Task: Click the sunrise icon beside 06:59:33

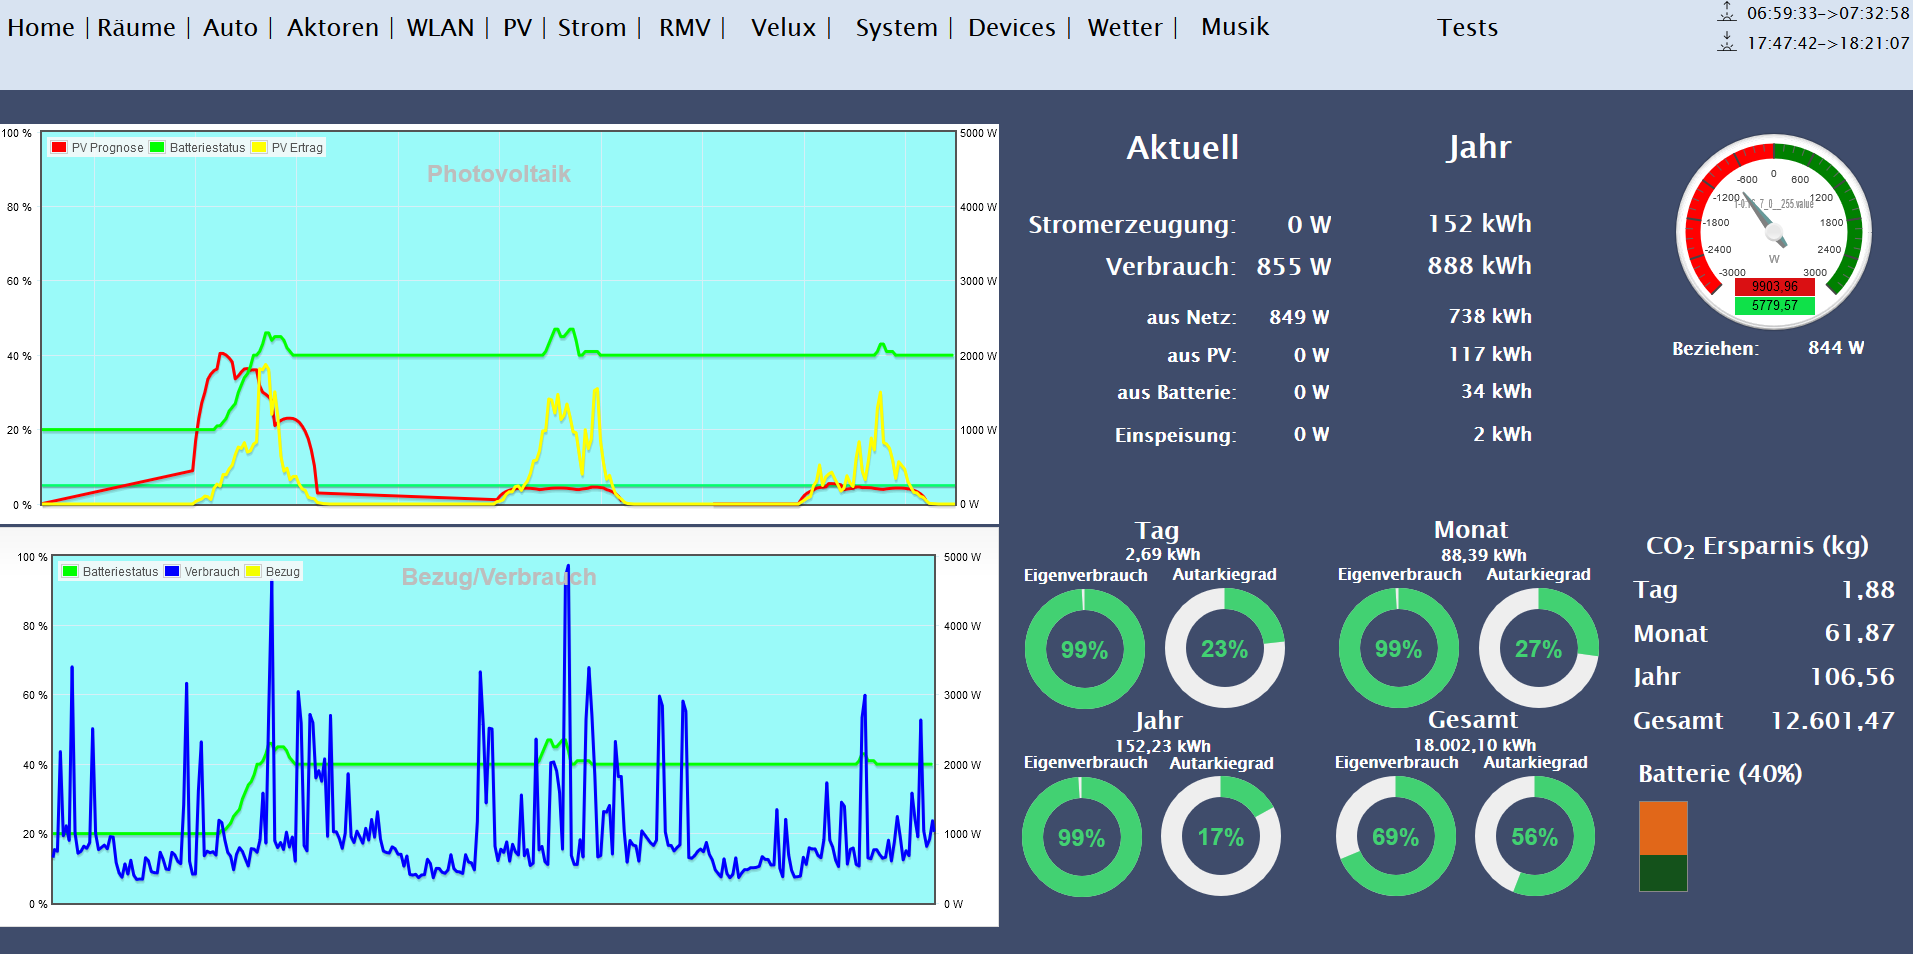Action: point(1727,13)
